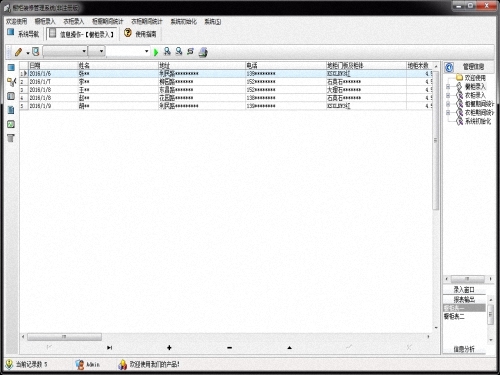Viewport: 500px width, 375px height.
Task: Open the 系统初始化 menu
Action: pos(184,22)
